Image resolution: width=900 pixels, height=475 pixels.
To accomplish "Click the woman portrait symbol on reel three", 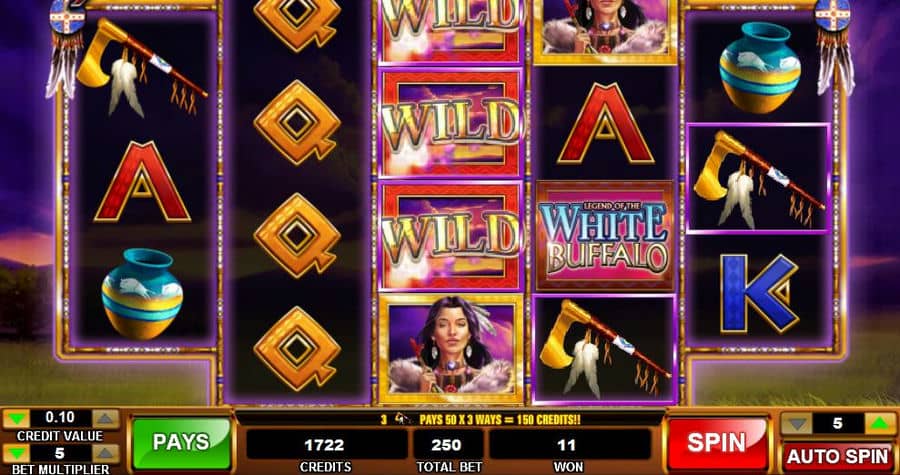I will pyautogui.click(x=451, y=349).
